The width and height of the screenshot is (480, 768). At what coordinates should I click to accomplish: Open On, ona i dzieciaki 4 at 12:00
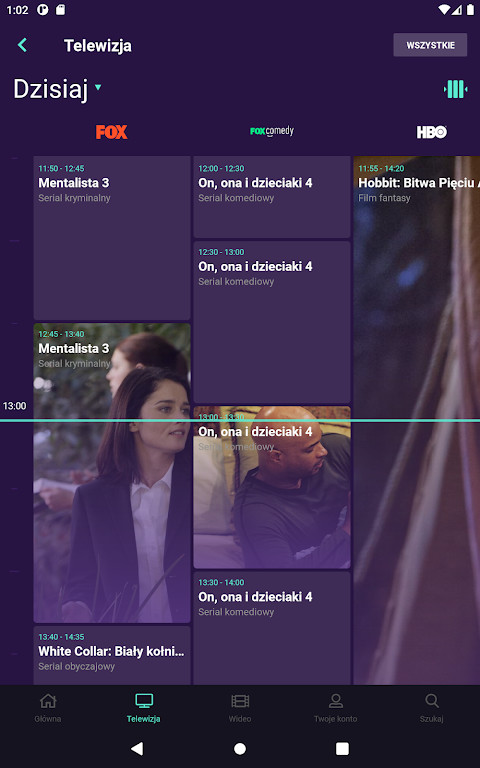pos(272,197)
